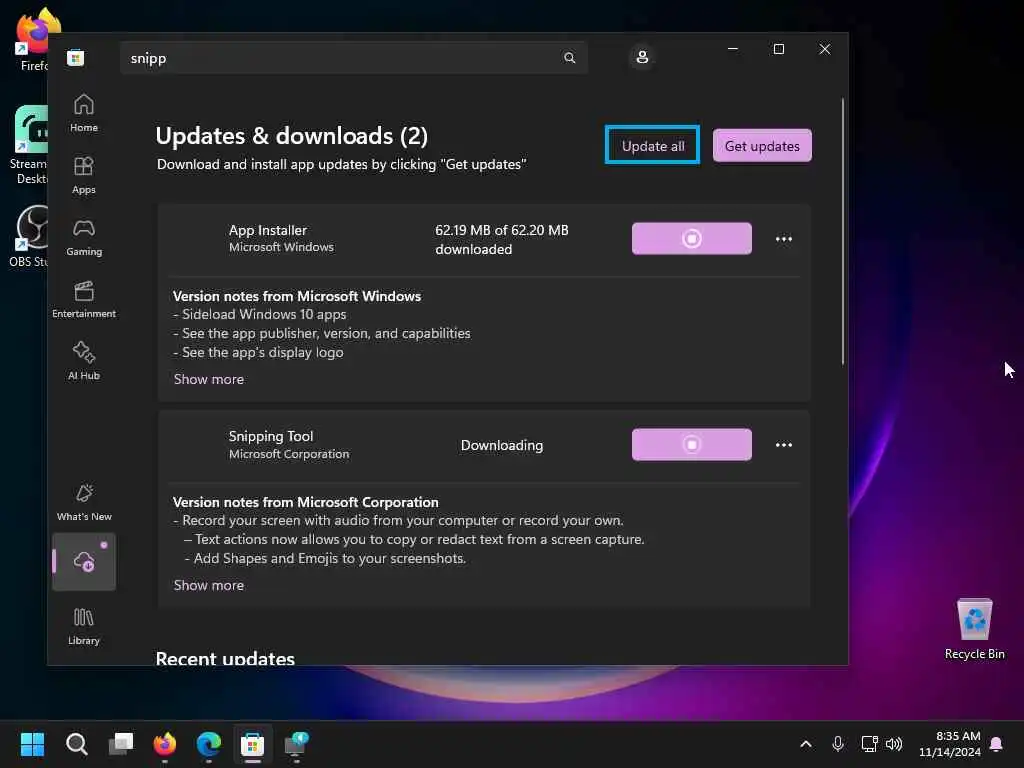This screenshot has width=1024, height=768.
Task: Select the Downloads cloud icon in sidebar
Action: [84, 562]
